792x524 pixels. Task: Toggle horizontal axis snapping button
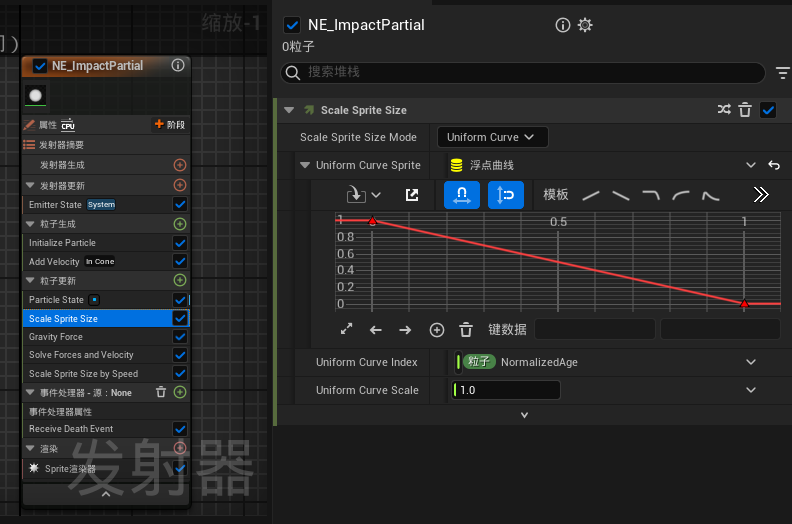tap(462, 195)
